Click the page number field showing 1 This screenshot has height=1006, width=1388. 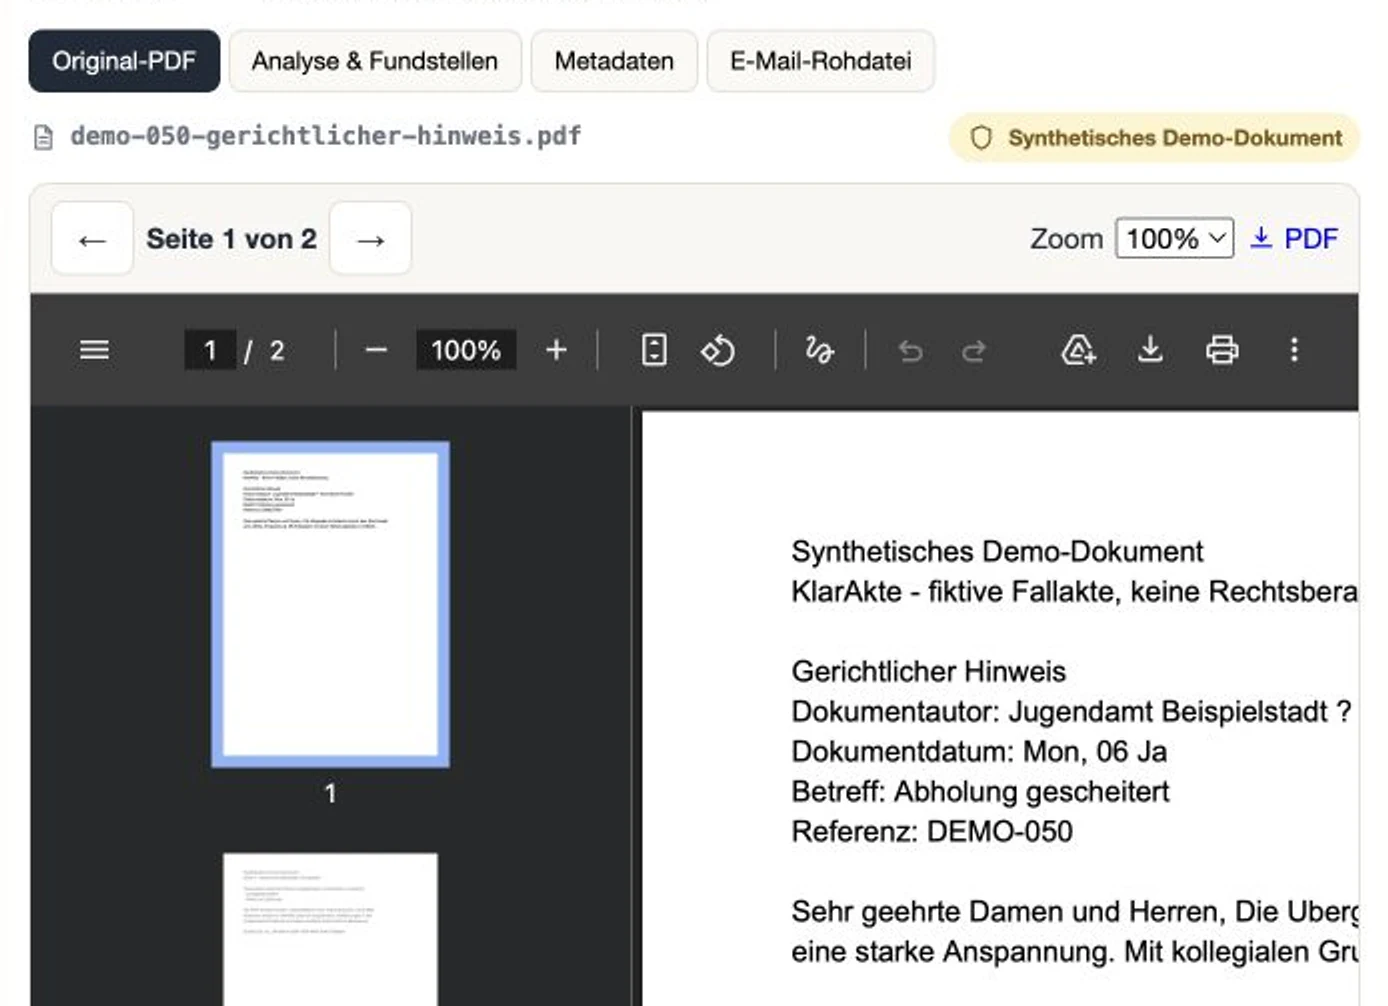(210, 350)
